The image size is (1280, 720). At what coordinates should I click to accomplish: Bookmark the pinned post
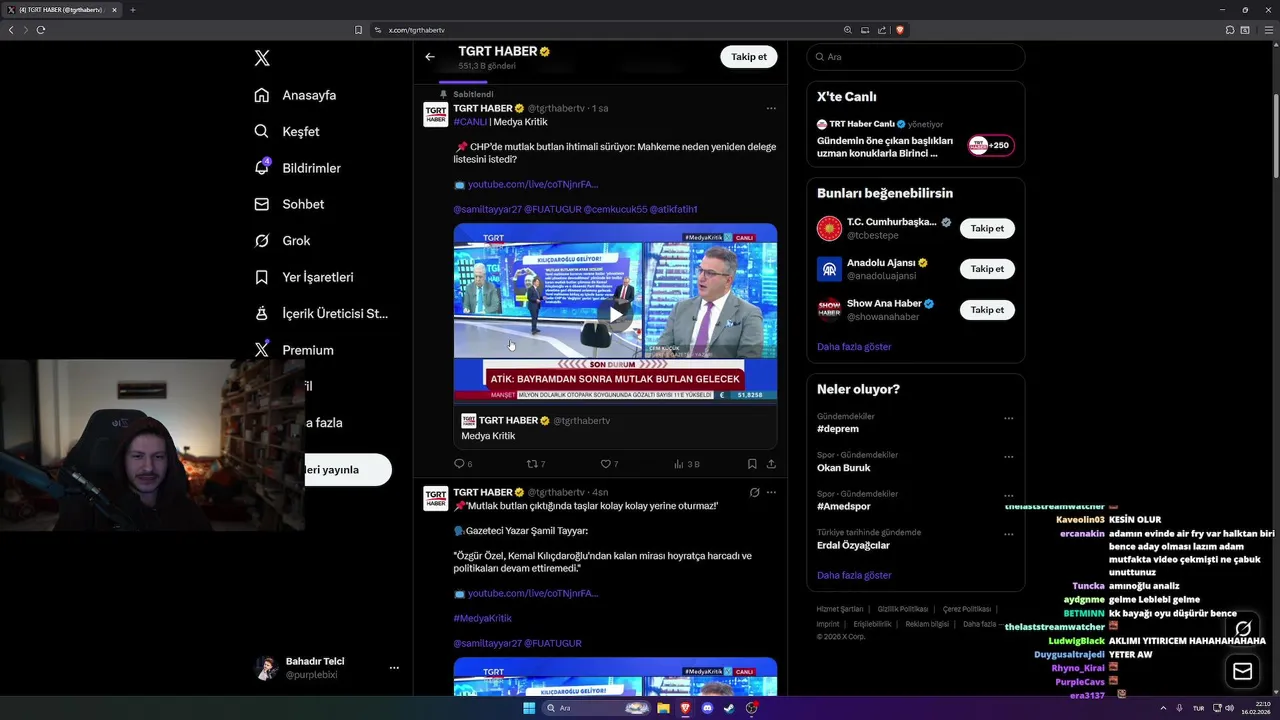(x=752, y=464)
